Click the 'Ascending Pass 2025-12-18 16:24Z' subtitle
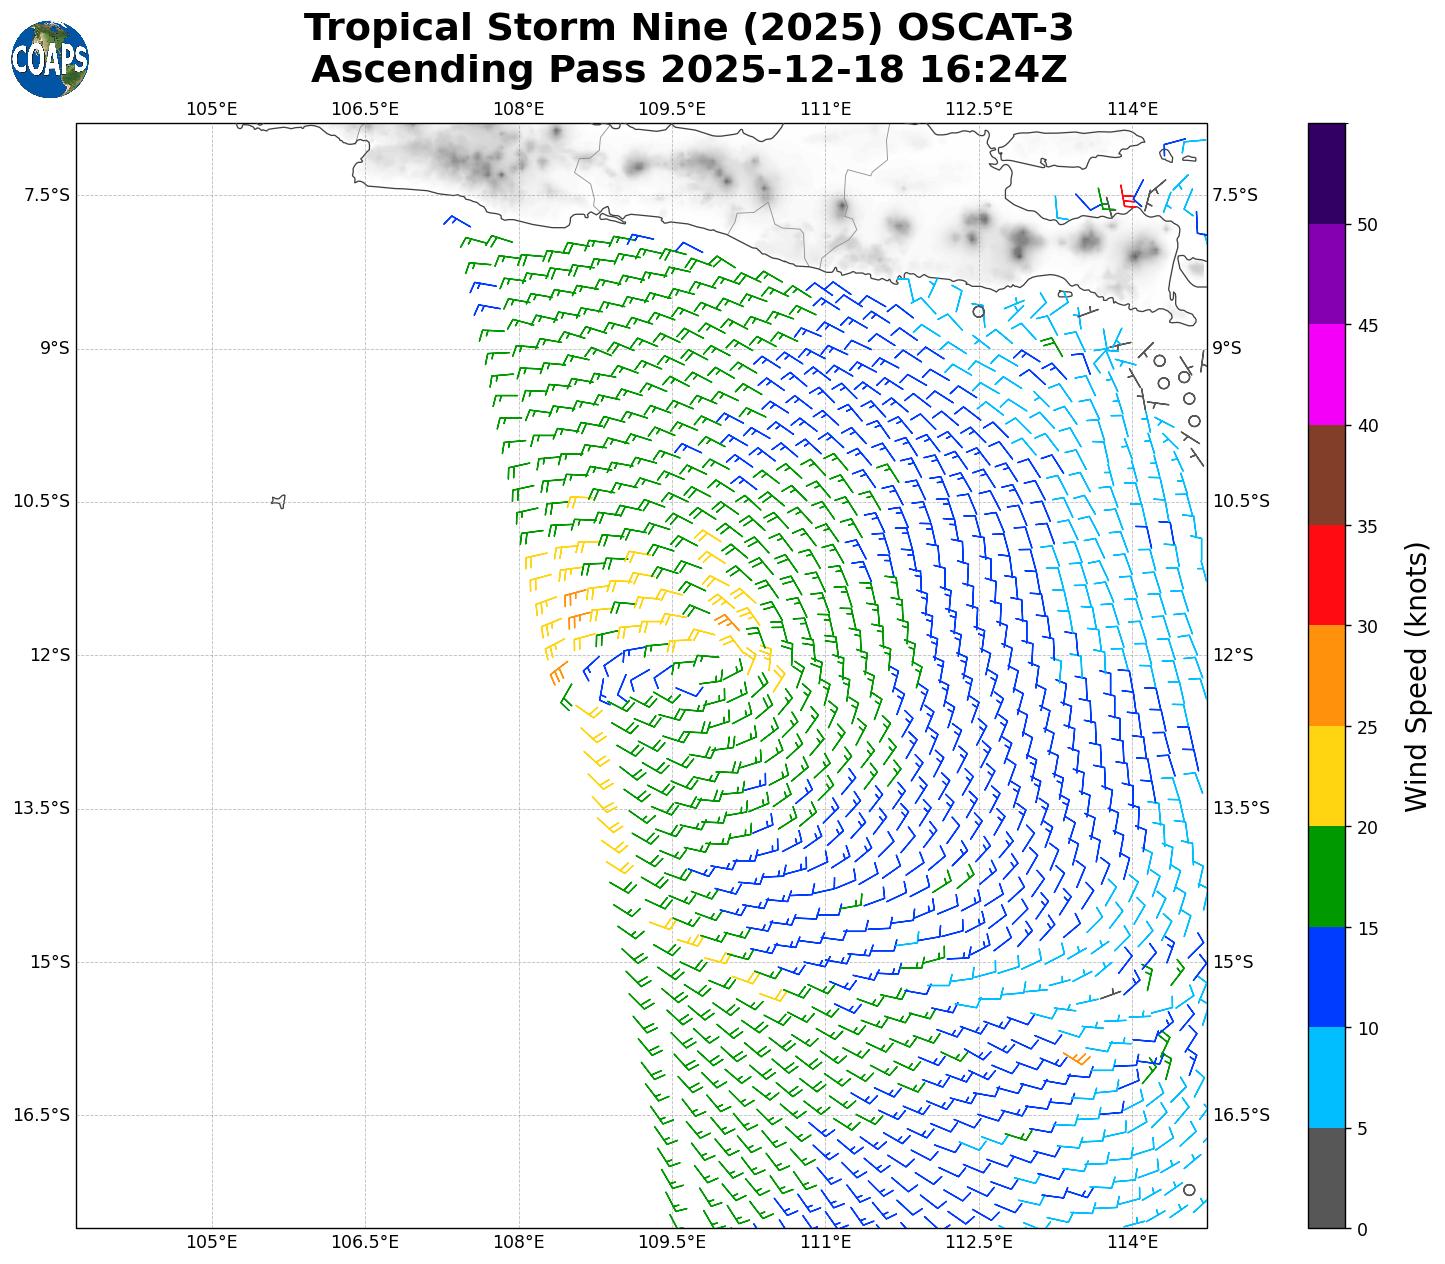Image resolution: width=1445 pixels, height=1264 pixels. coord(688,70)
